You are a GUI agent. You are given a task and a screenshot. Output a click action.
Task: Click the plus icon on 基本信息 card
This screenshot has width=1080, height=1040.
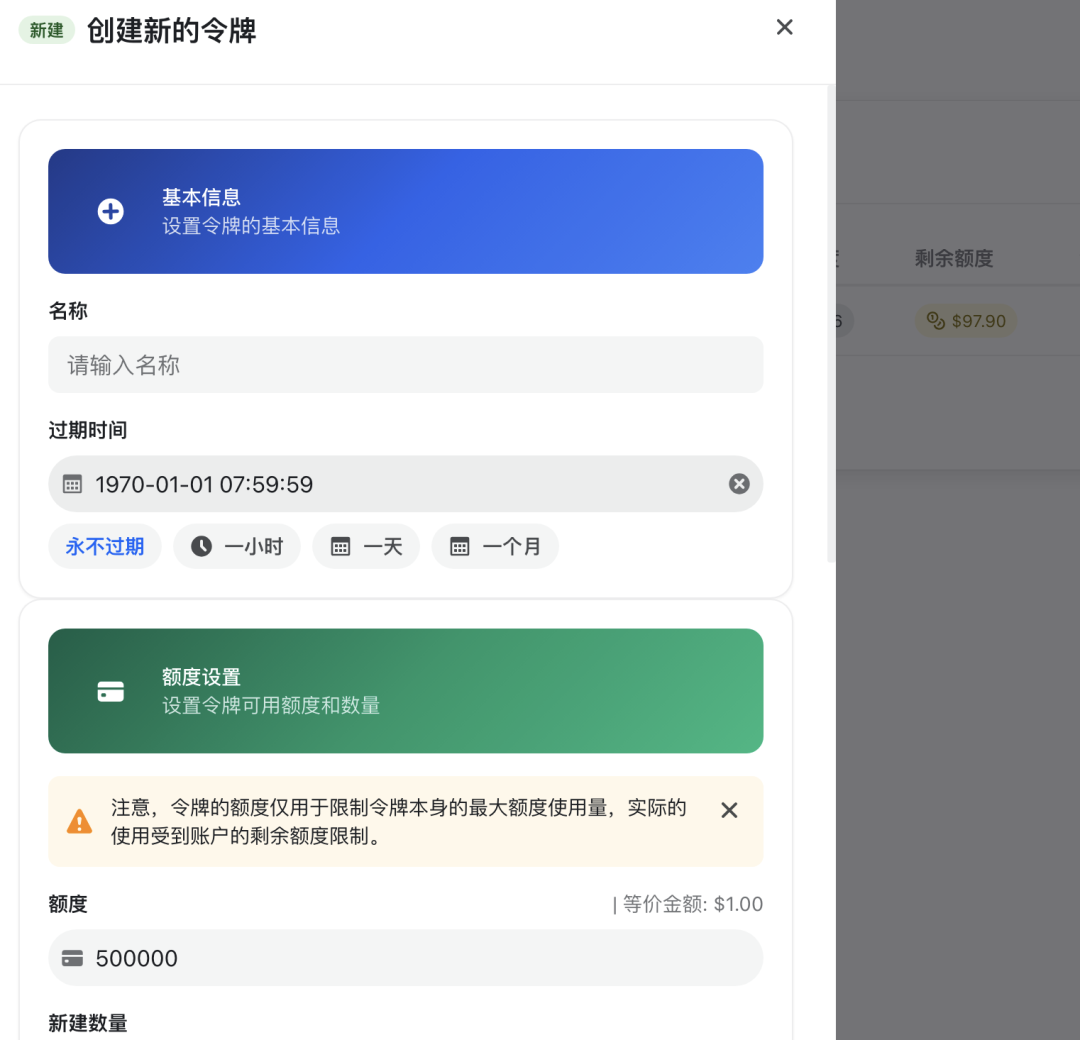tap(110, 211)
